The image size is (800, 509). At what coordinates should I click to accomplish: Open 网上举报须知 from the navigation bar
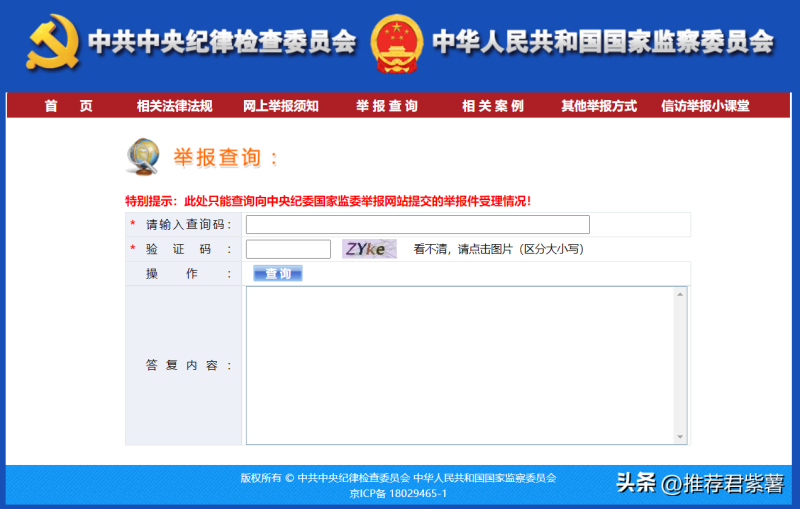pyautogui.click(x=281, y=106)
